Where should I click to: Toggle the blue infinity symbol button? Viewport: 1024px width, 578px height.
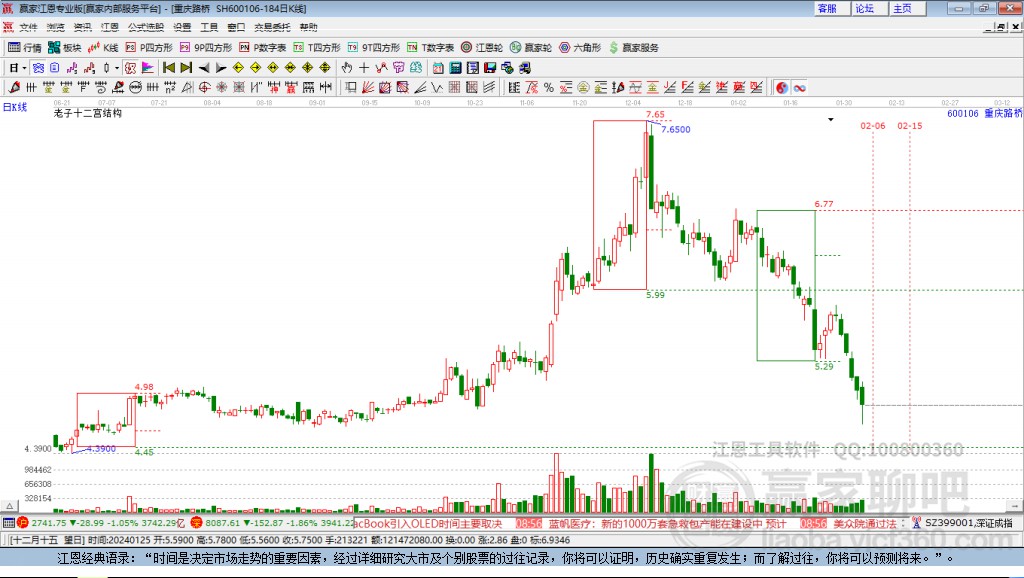[799, 87]
